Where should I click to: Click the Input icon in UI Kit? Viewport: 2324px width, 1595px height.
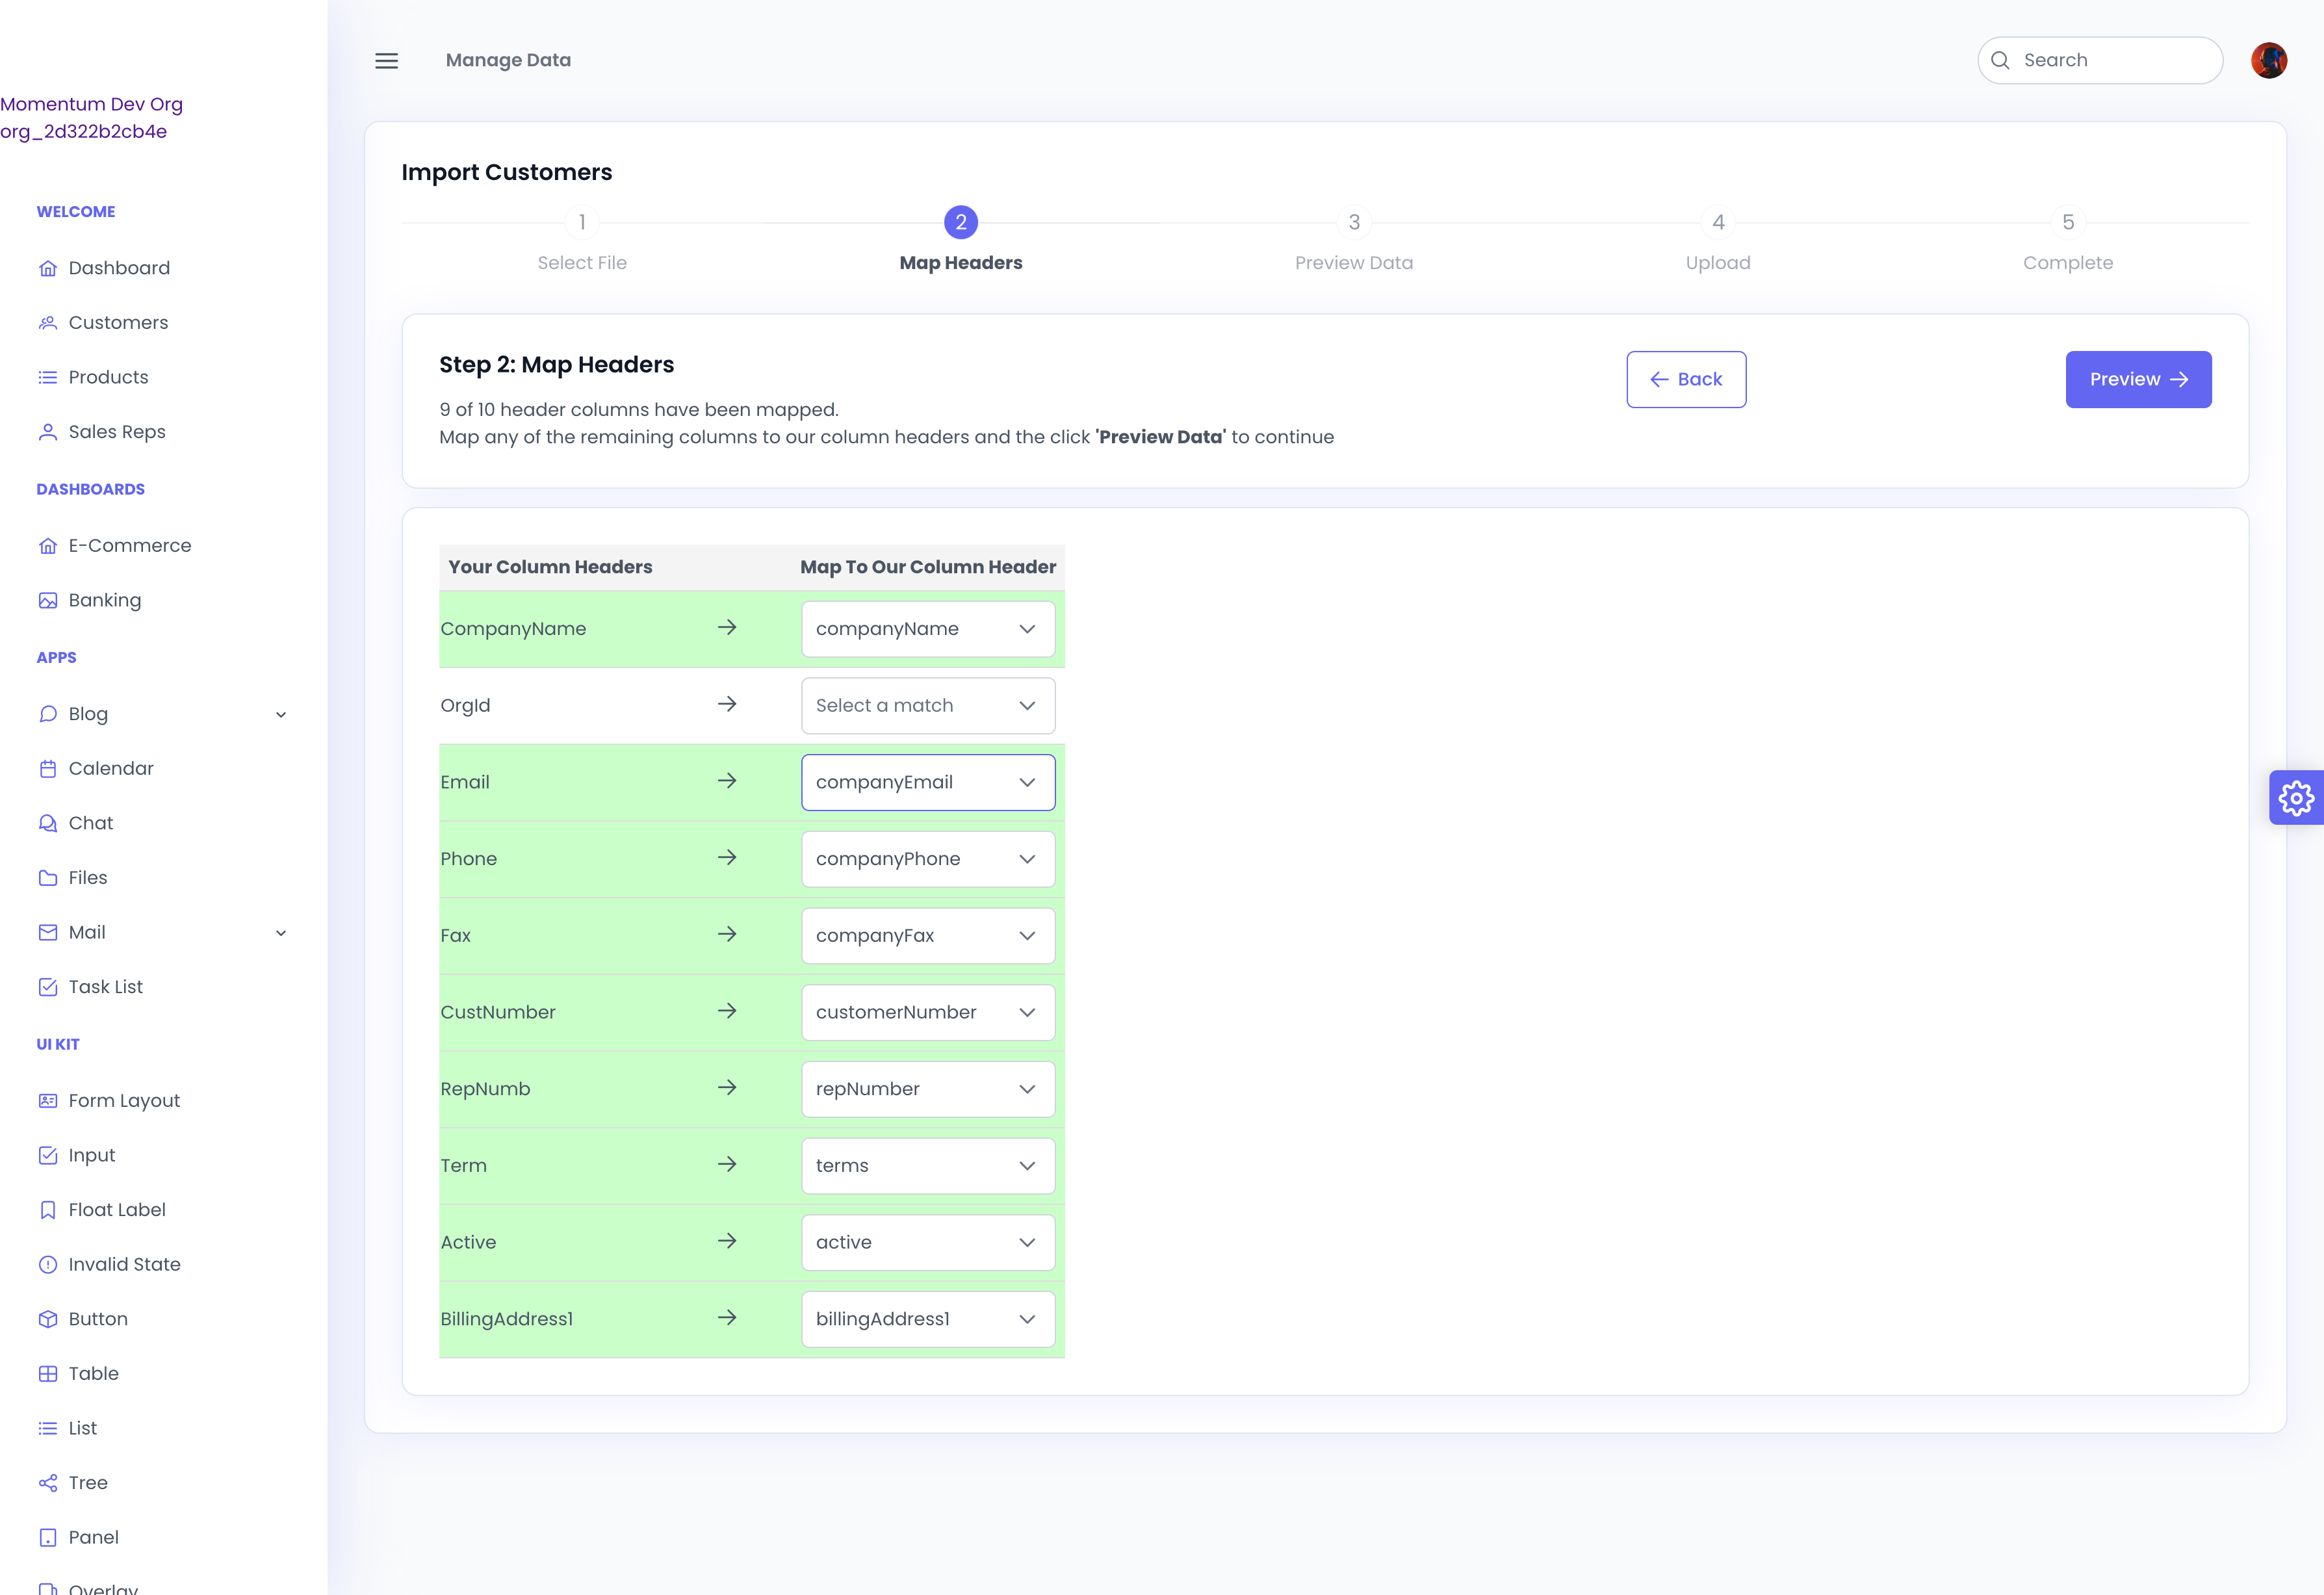tap(48, 1155)
